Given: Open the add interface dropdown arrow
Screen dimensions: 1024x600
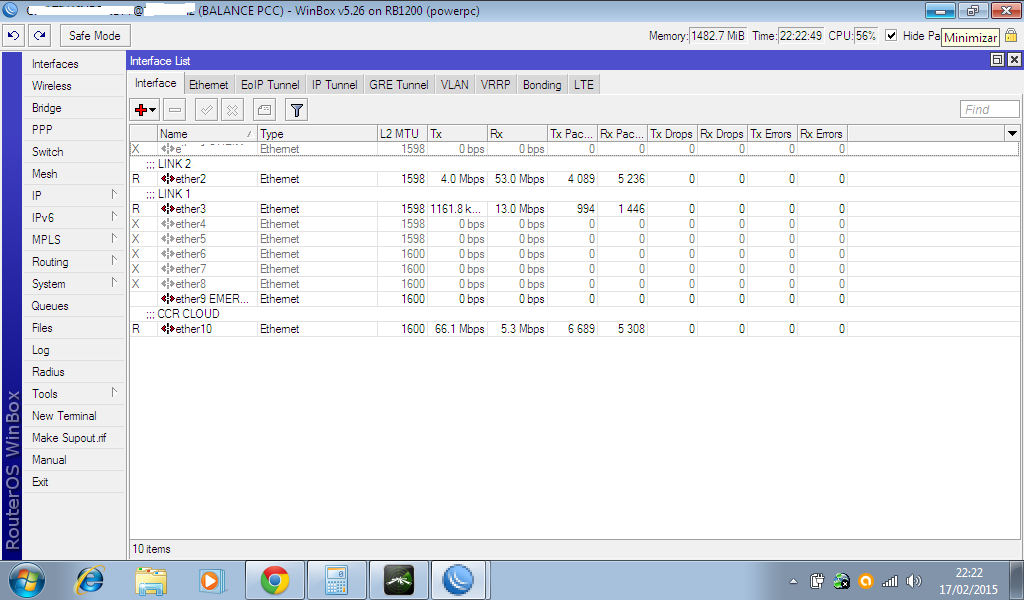Looking at the screenshot, I should point(152,110).
